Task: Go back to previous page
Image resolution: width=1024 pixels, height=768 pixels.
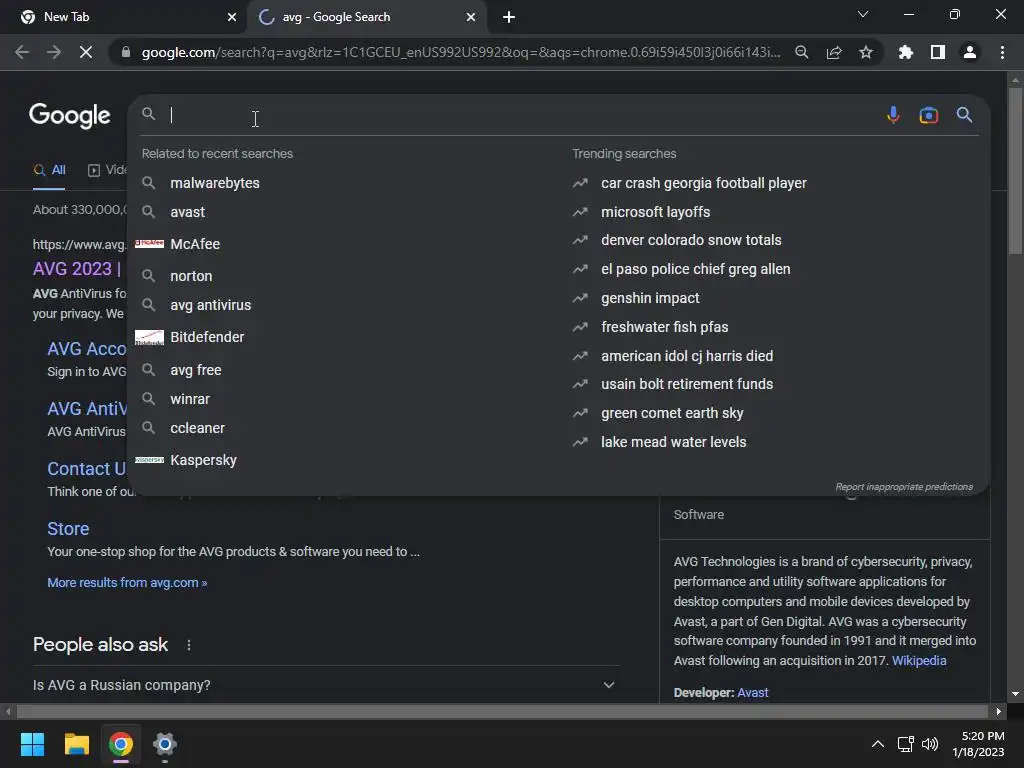Action: [x=22, y=52]
